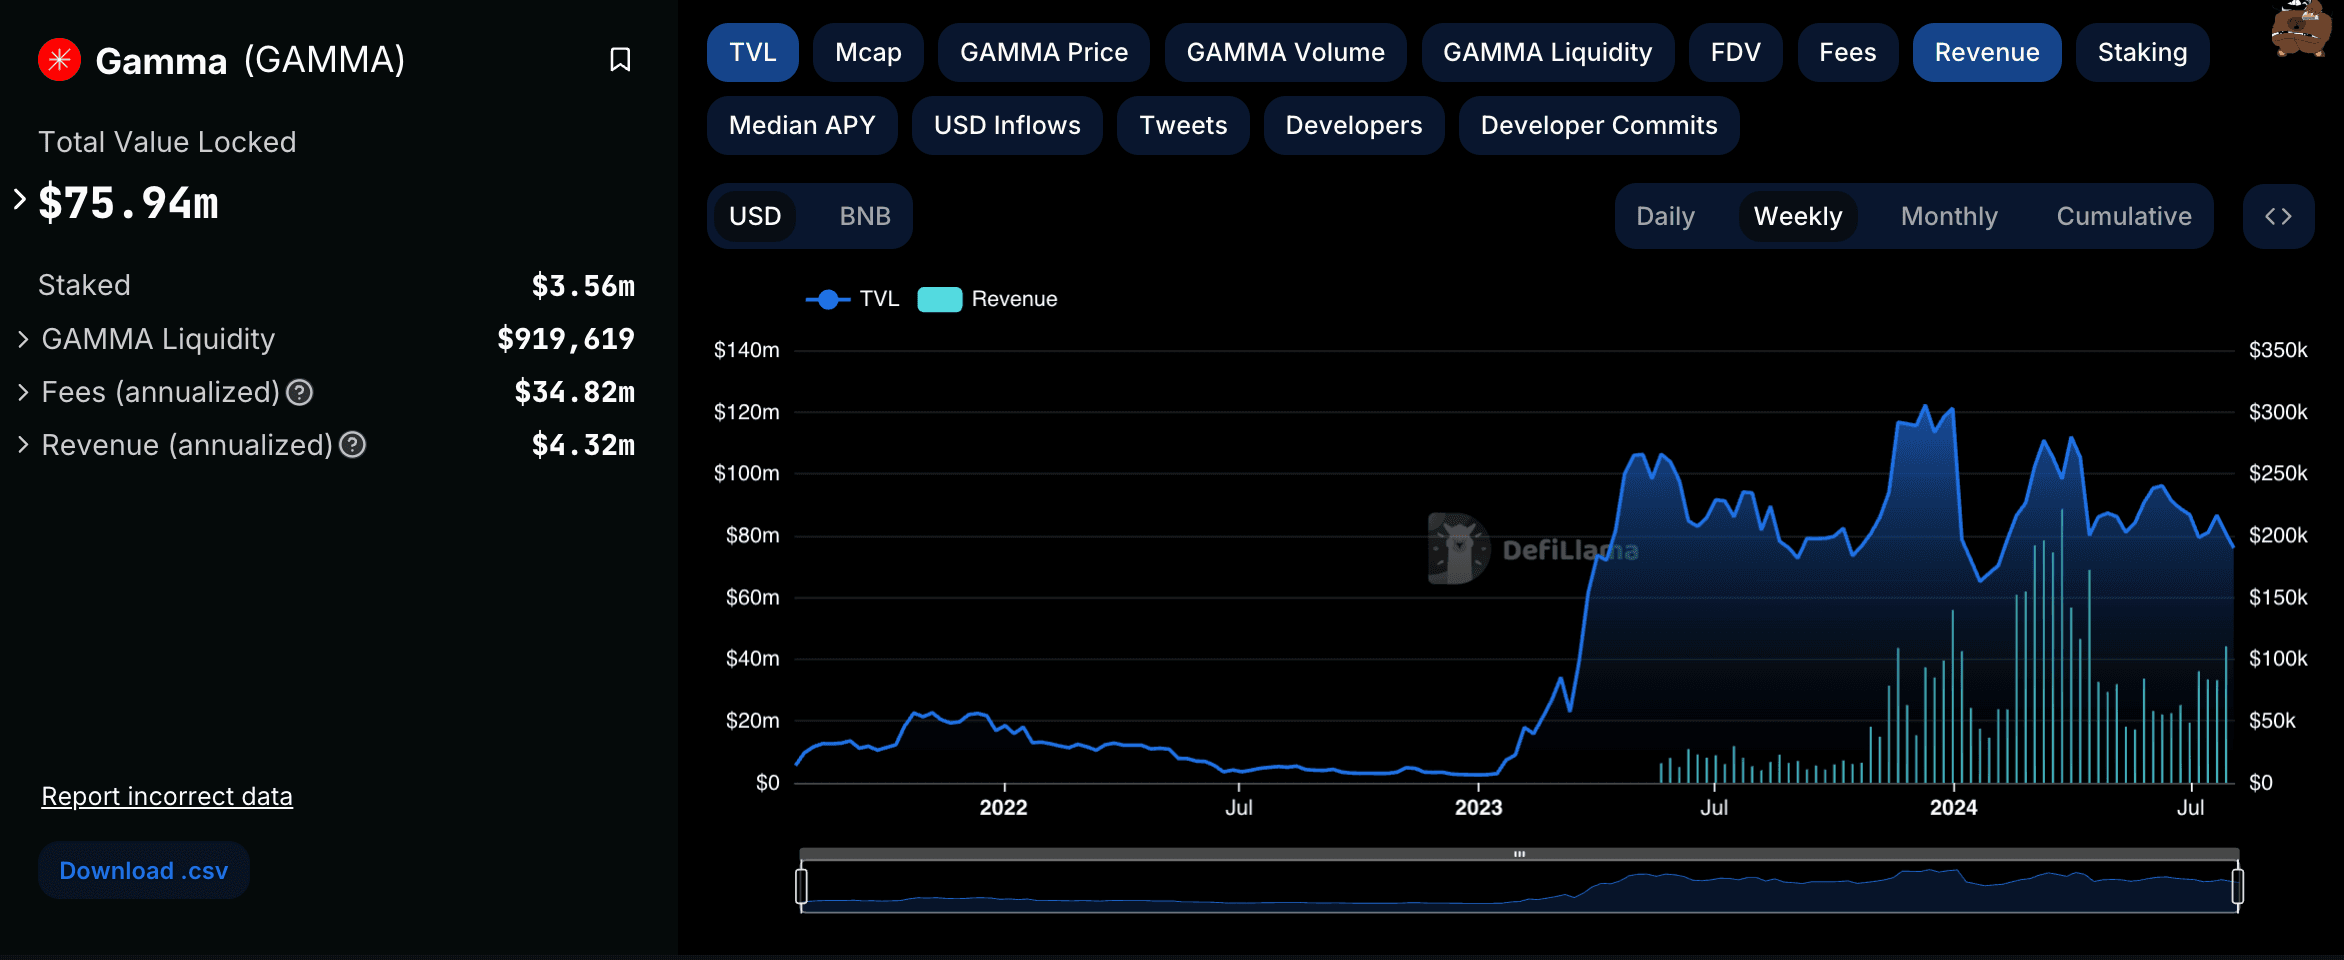Screen dimensions: 2344x960
Task: Select the Cumulative view
Action: point(2123,216)
